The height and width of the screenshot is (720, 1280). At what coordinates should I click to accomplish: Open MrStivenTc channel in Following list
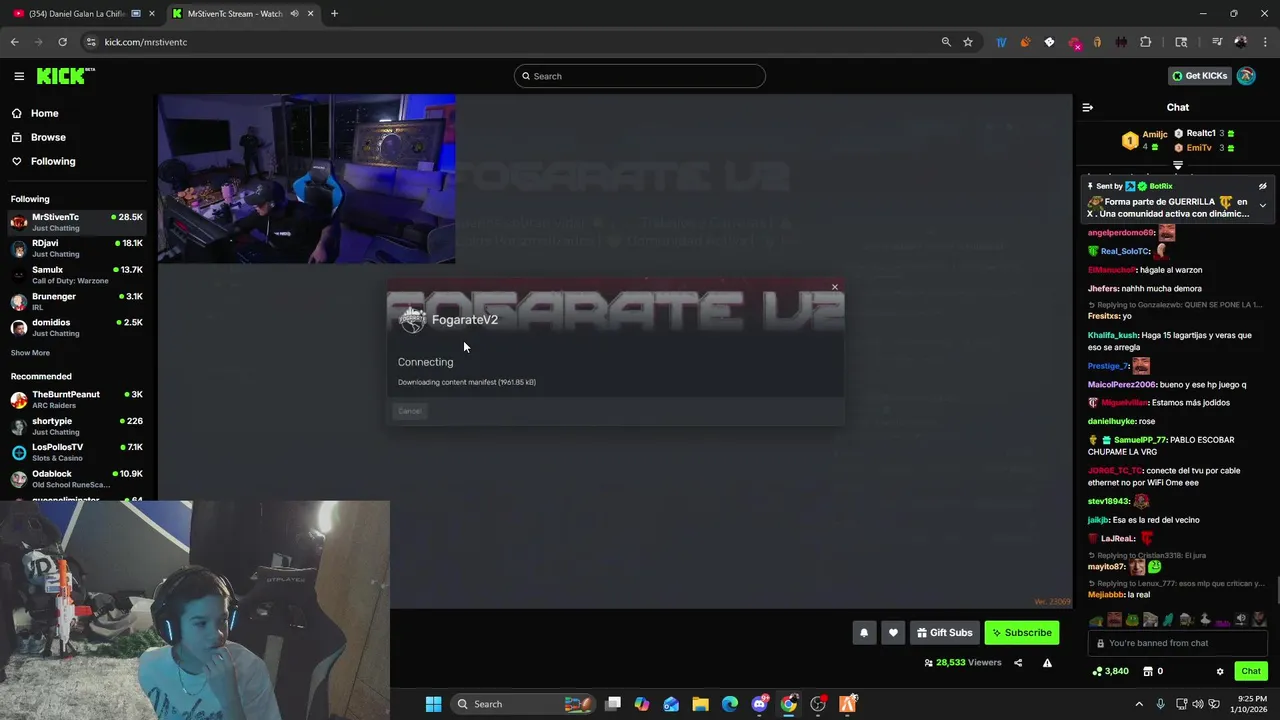(78, 222)
